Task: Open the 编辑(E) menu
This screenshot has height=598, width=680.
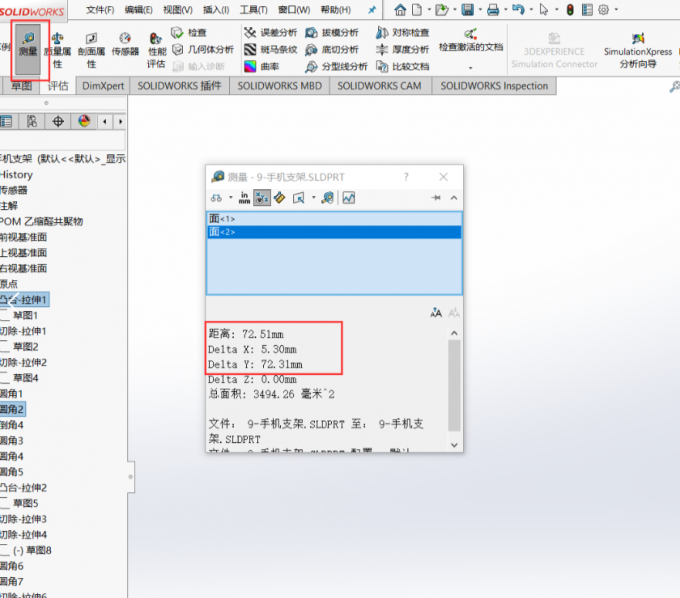Action: coord(138,10)
